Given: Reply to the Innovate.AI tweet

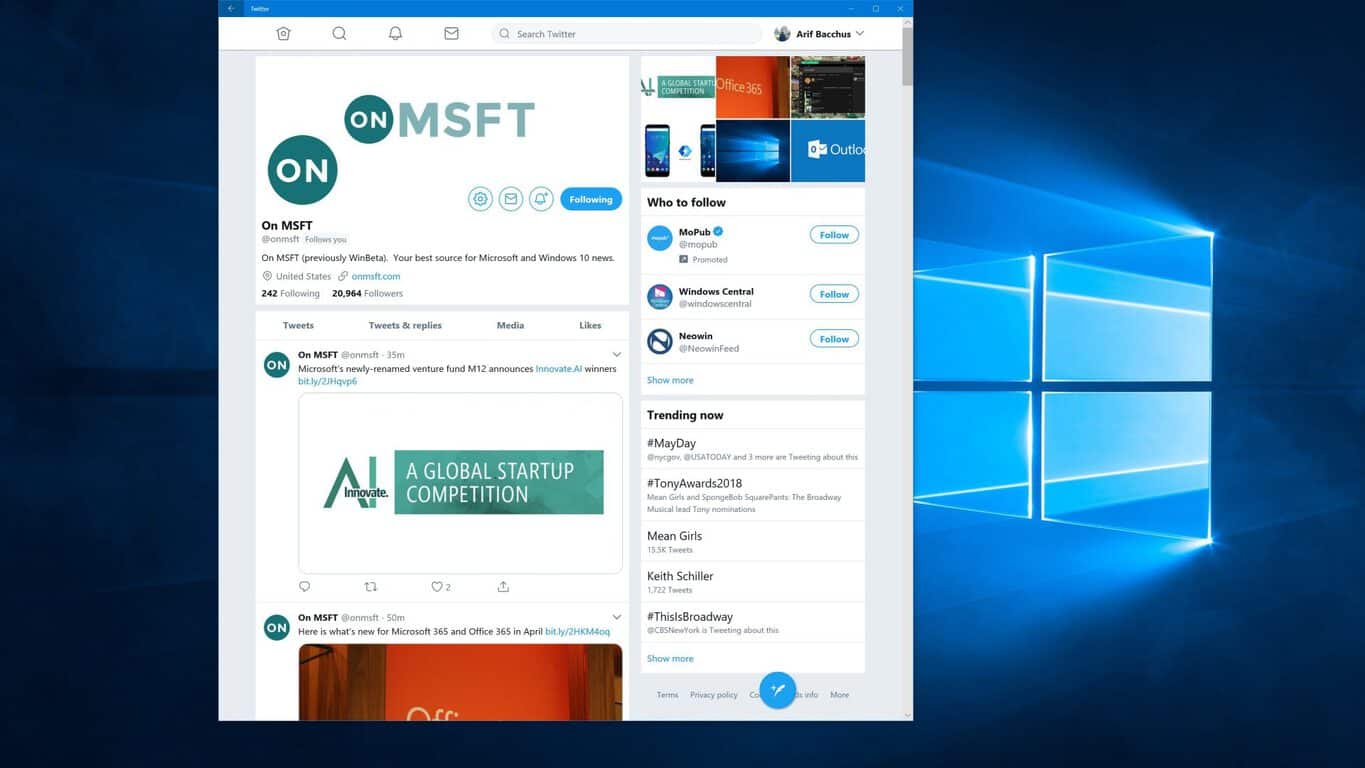Looking at the screenshot, I should pyautogui.click(x=305, y=587).
